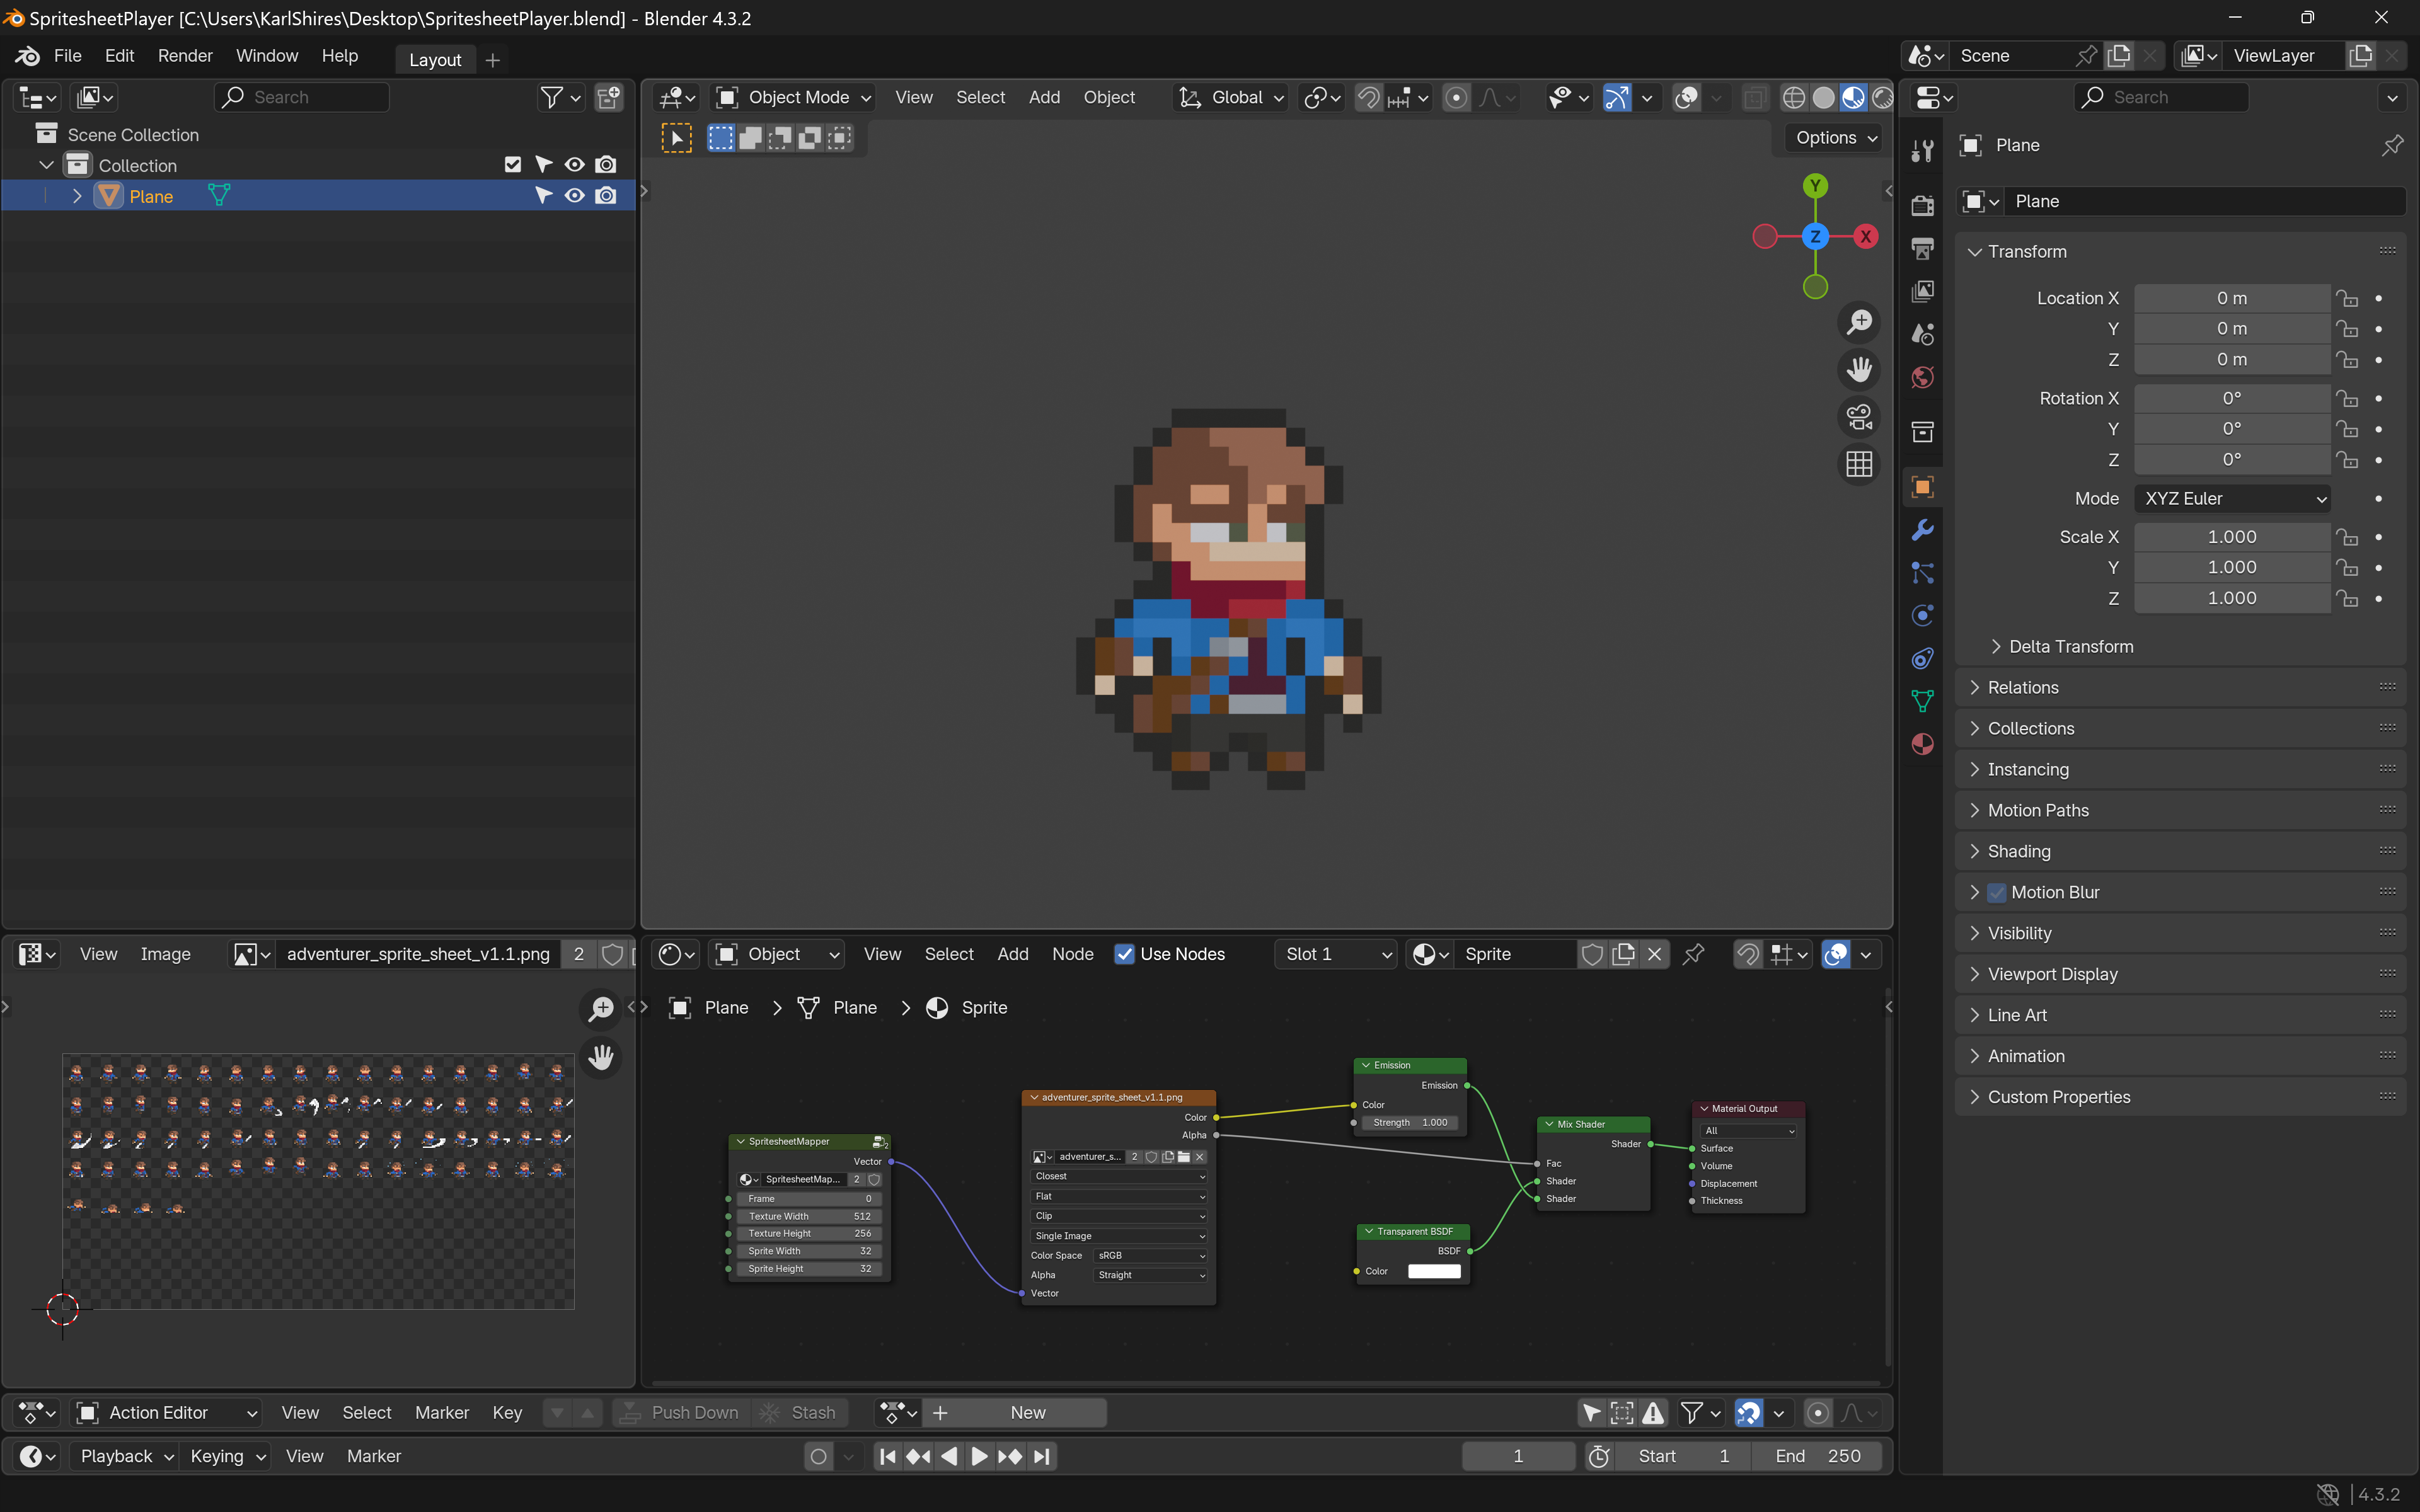Click Push Down button in Action Editor

(x=682, y=1413)
